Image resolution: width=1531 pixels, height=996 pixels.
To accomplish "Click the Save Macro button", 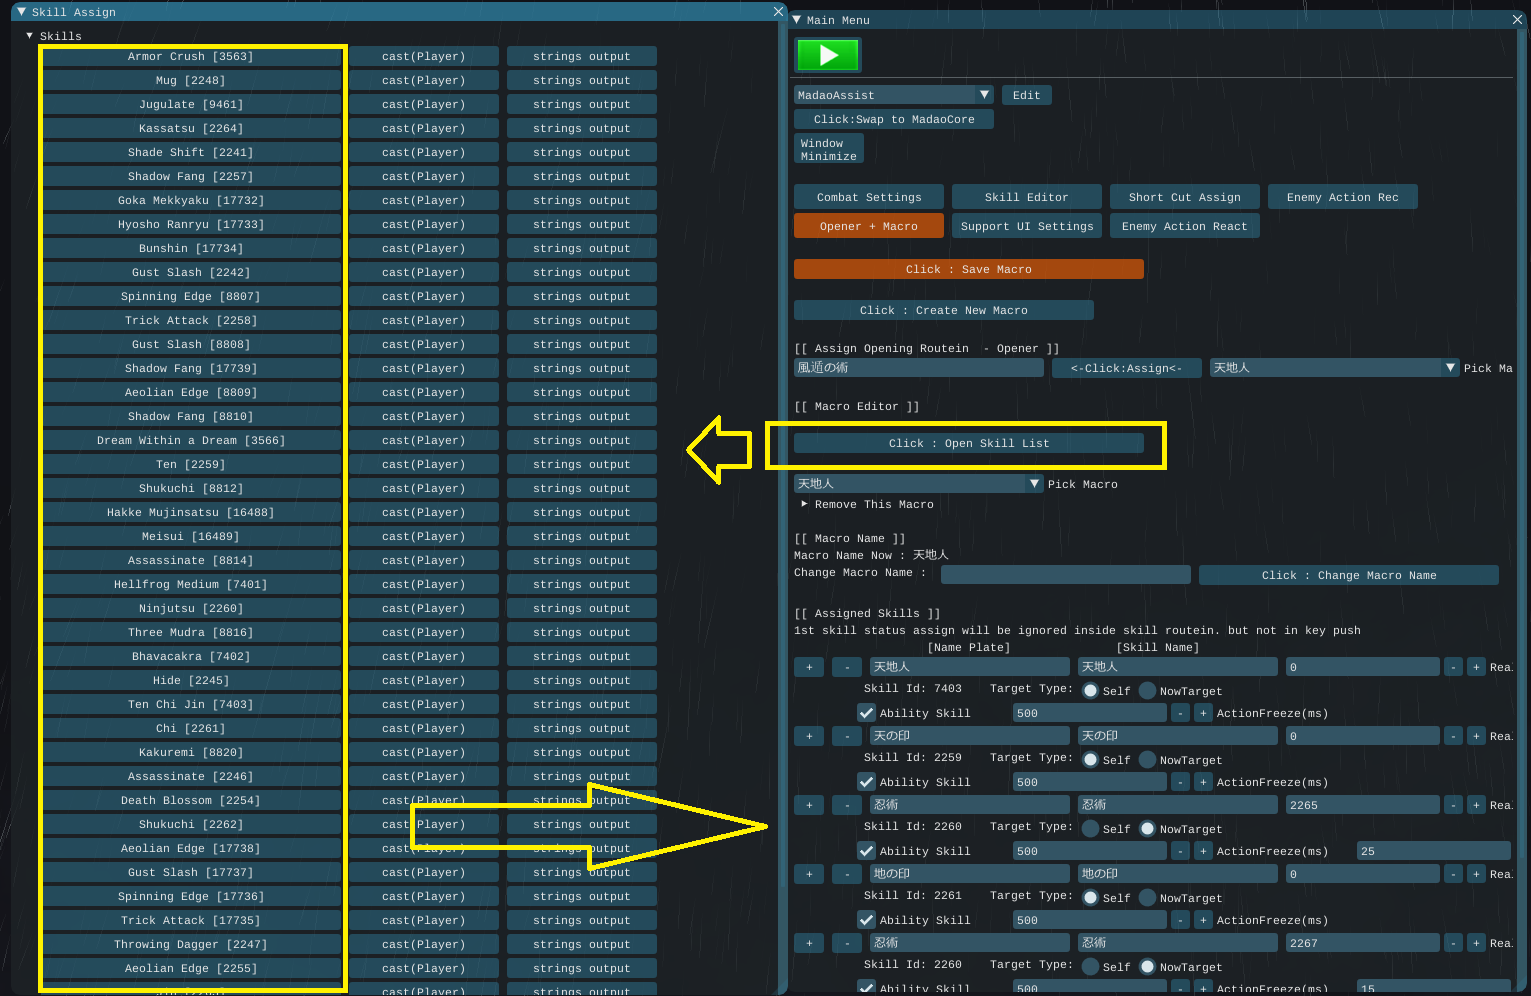I will tap(968, 269).
